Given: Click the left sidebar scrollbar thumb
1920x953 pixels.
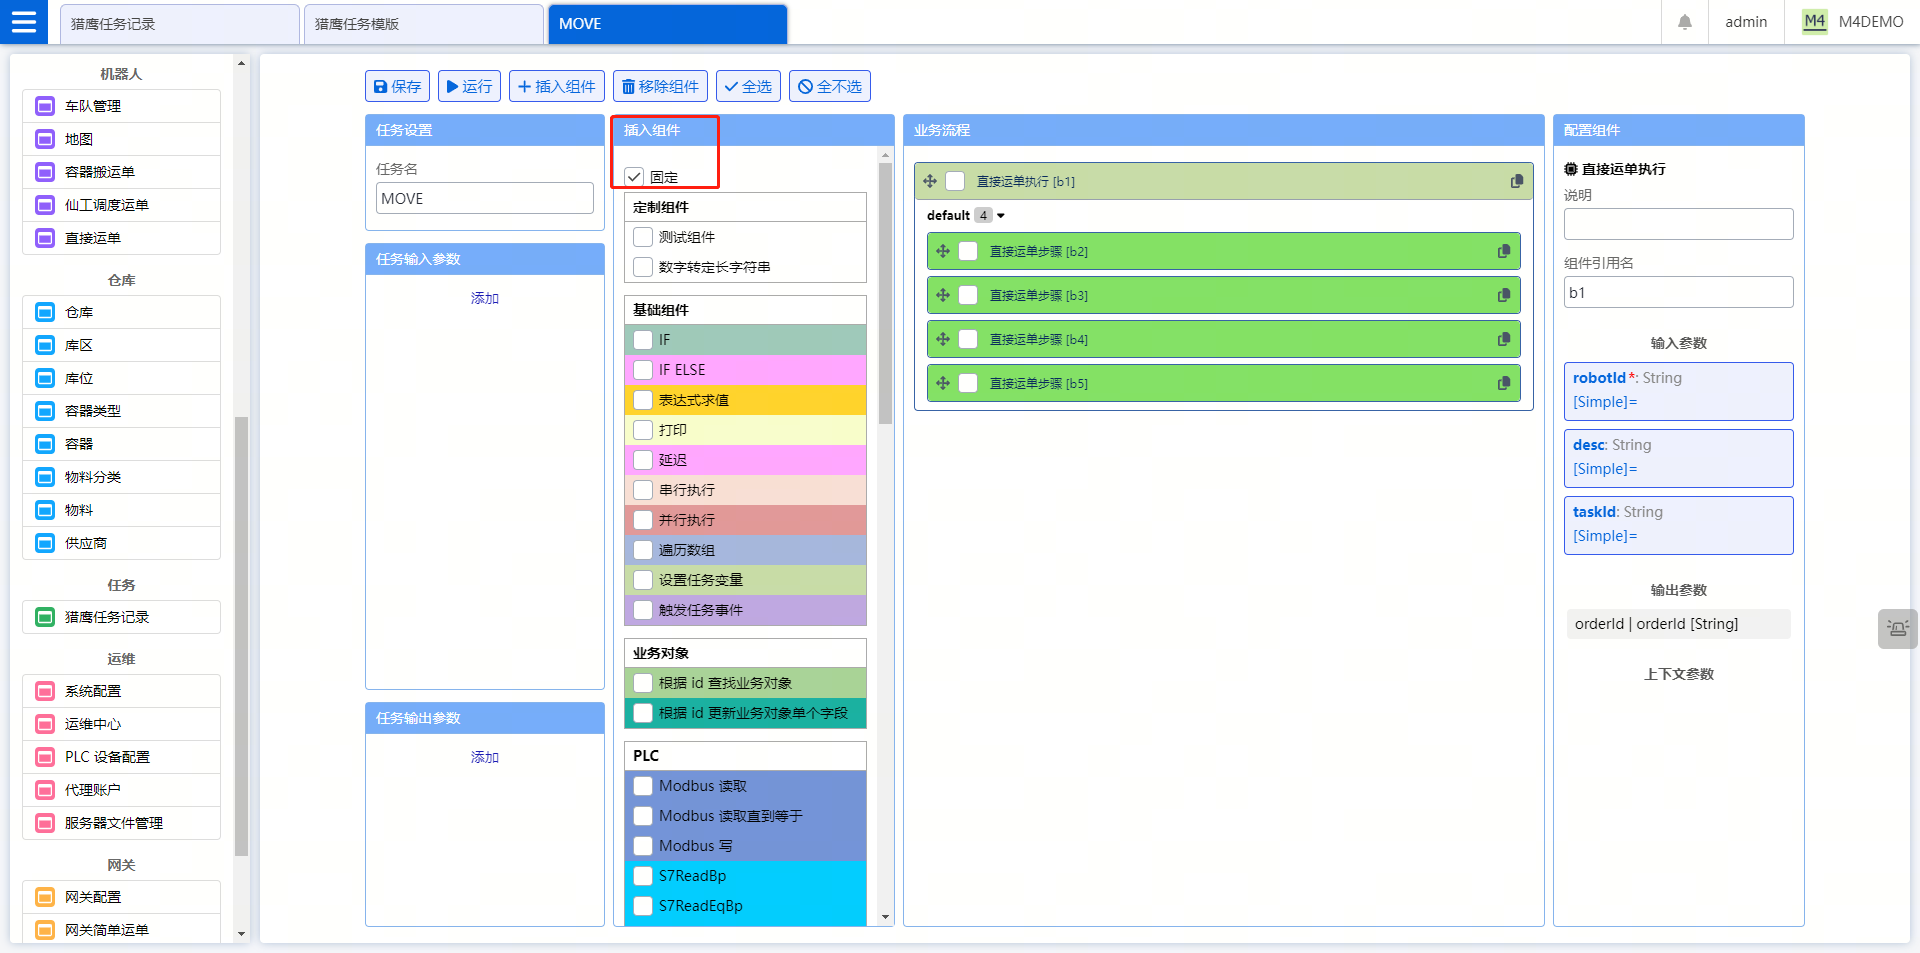Looking at the screenshot, I should (241, 636).
